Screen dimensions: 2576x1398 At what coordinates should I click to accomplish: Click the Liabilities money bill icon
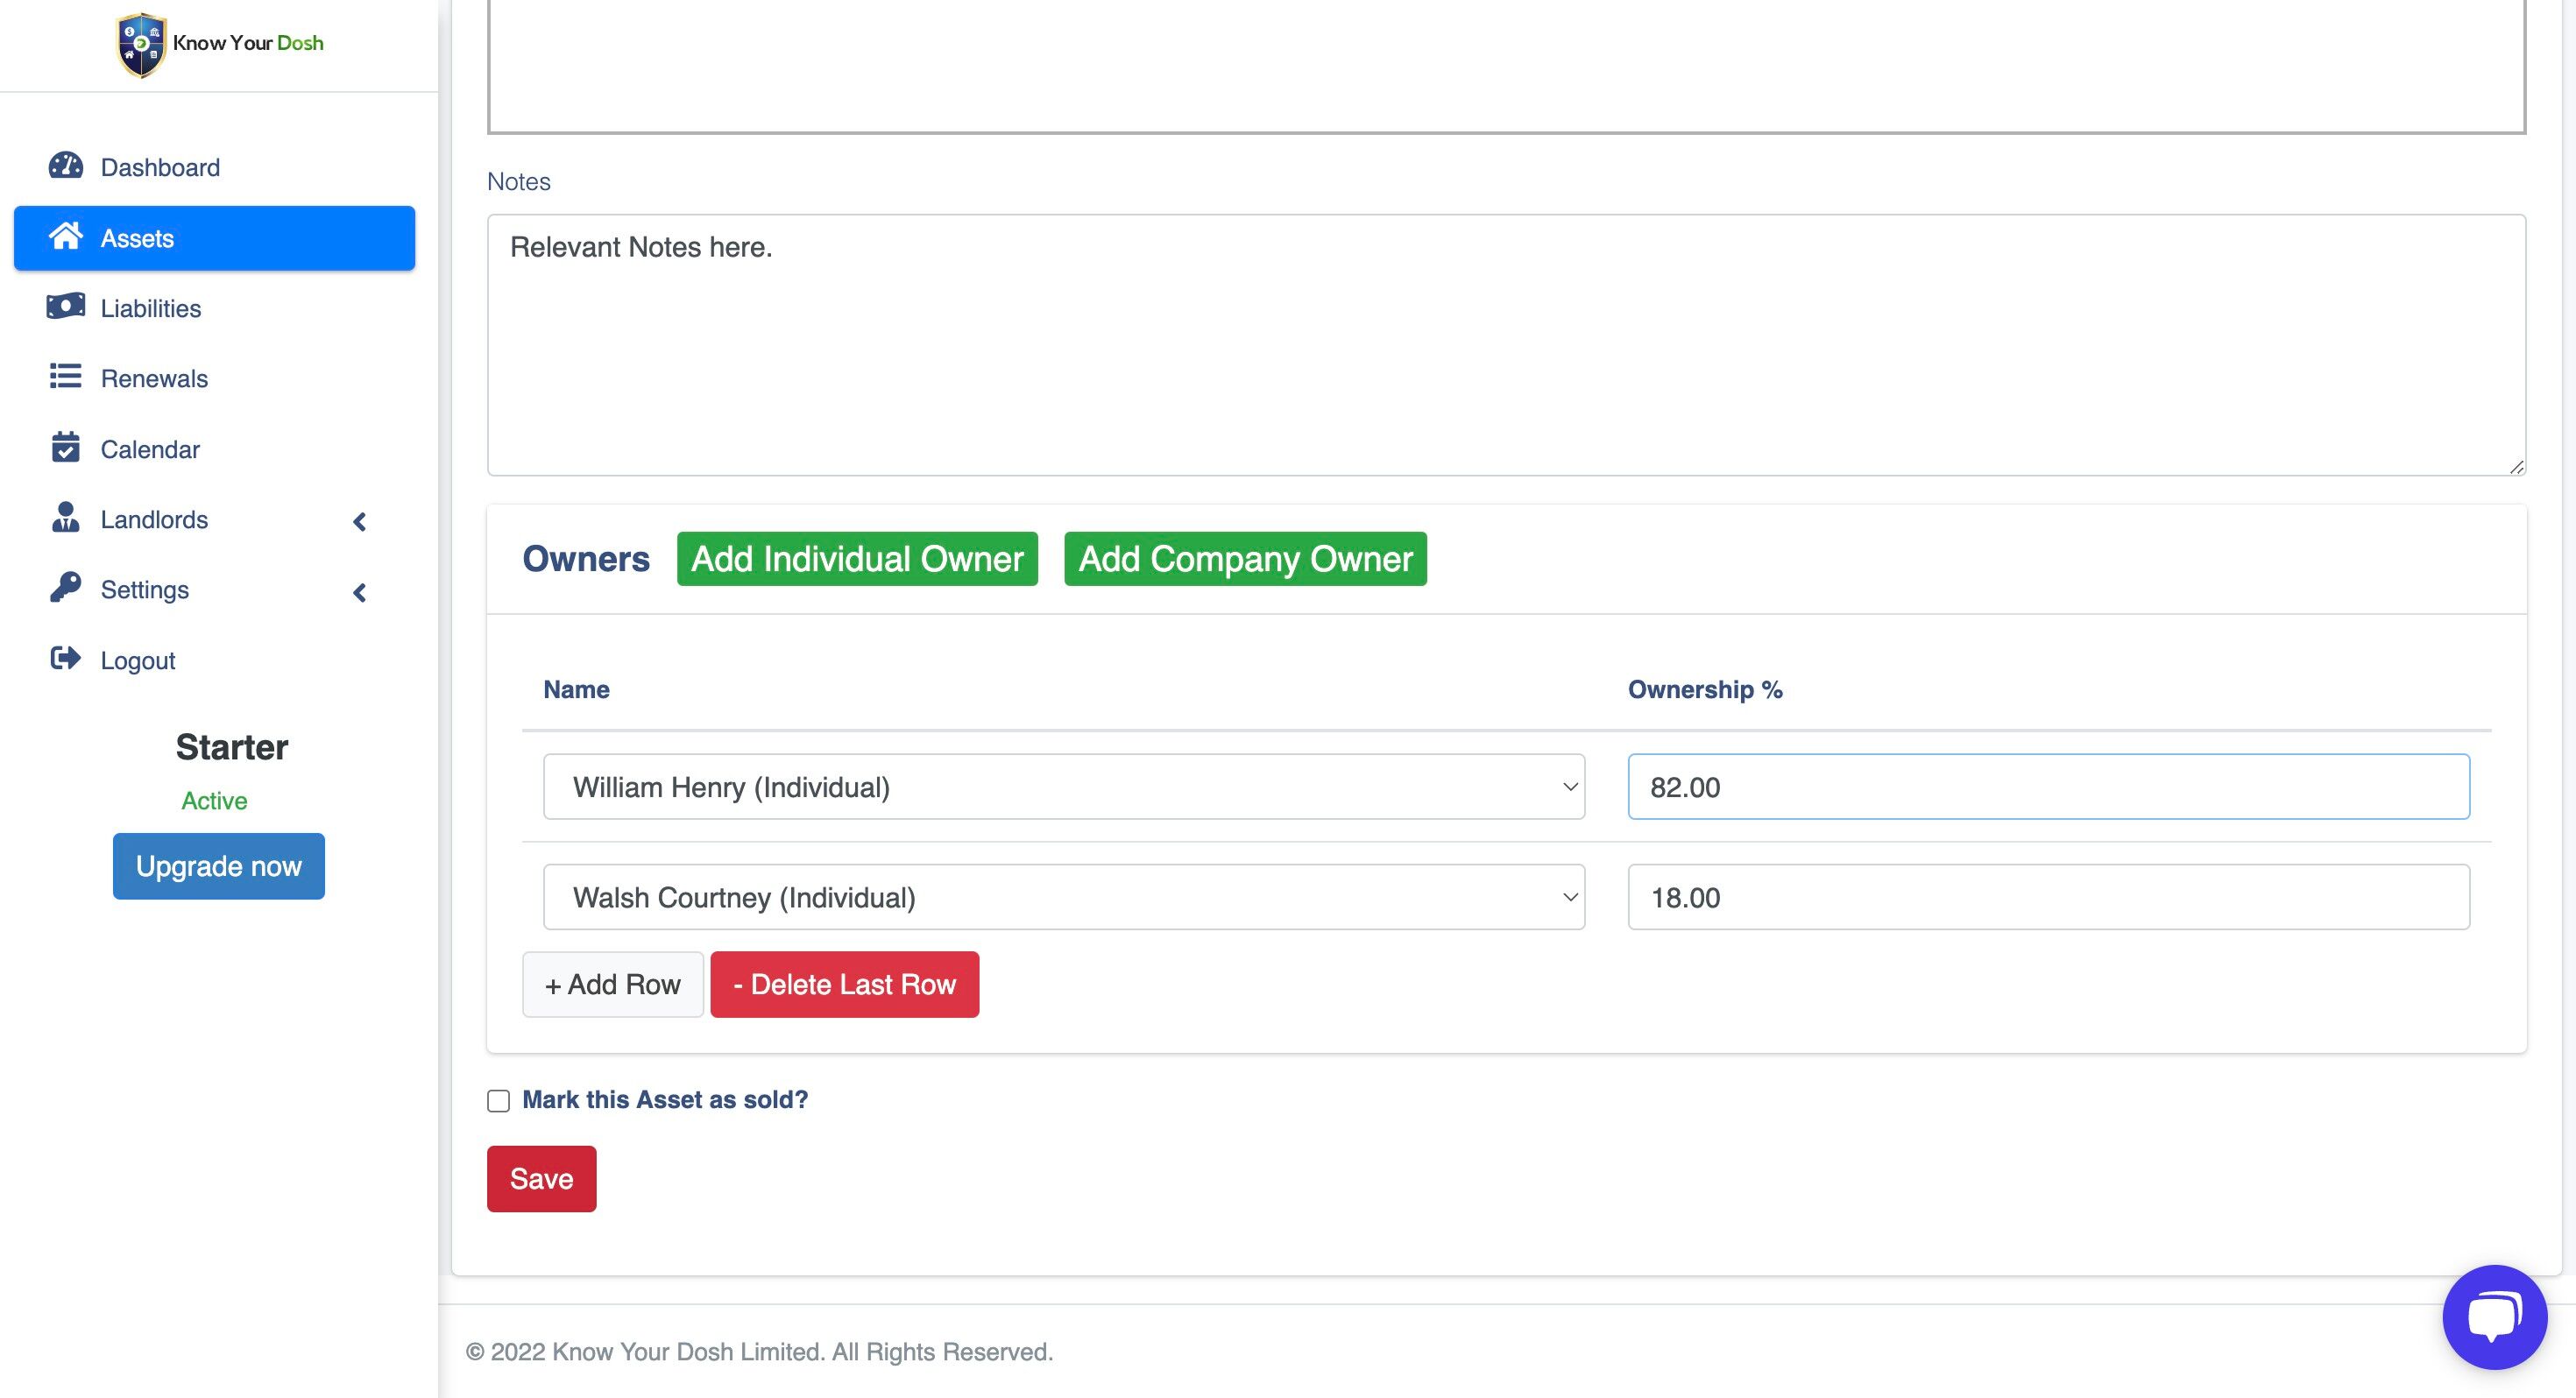pos(66,307)
